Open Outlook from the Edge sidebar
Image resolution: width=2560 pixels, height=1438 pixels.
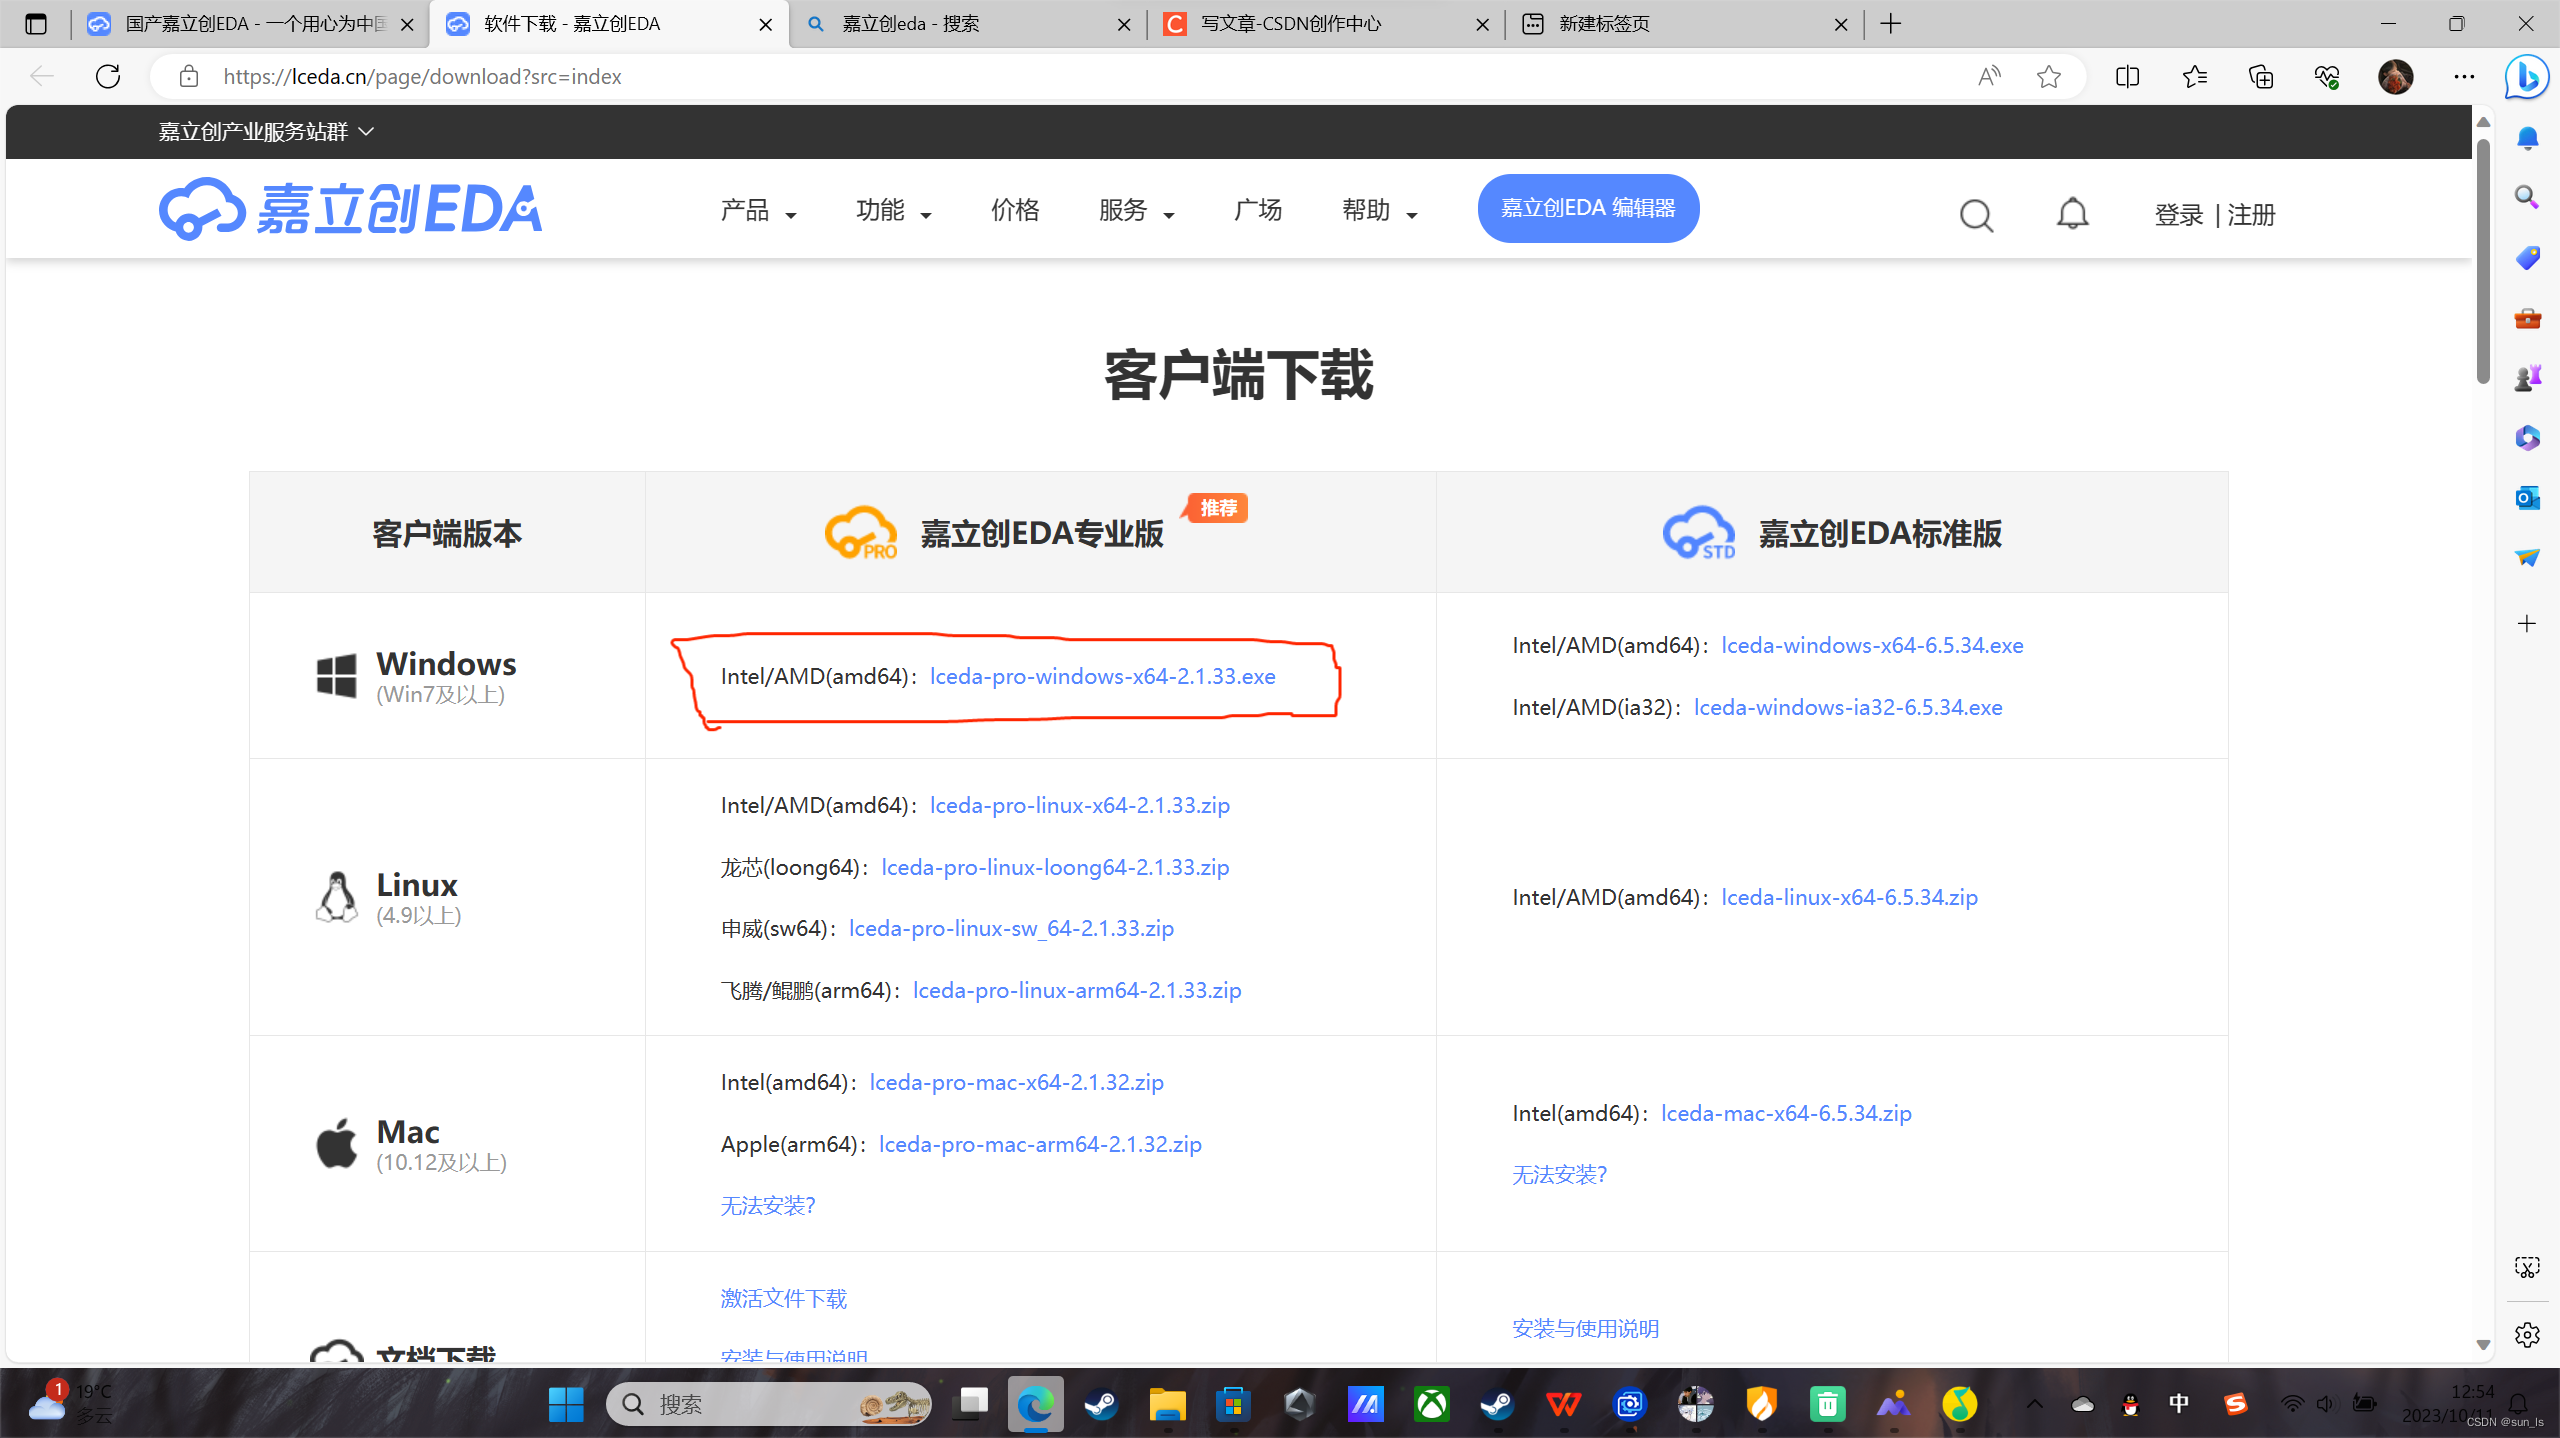click(2527, 497)
